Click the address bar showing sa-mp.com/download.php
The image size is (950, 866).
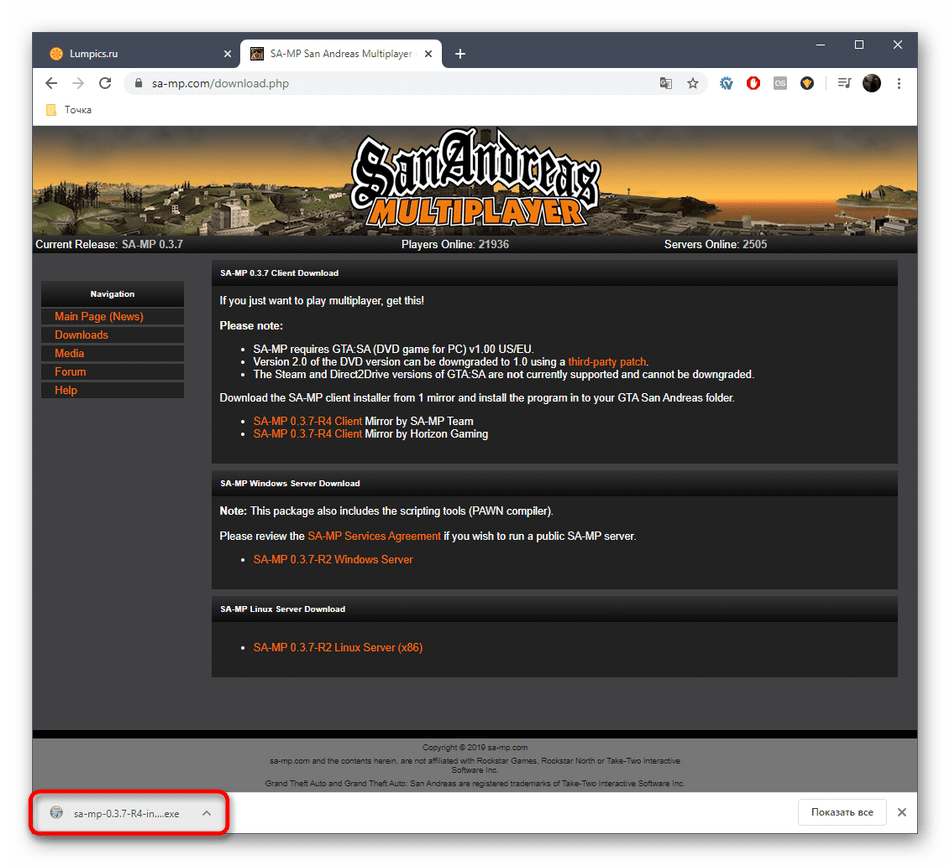[x=400, y=84]
